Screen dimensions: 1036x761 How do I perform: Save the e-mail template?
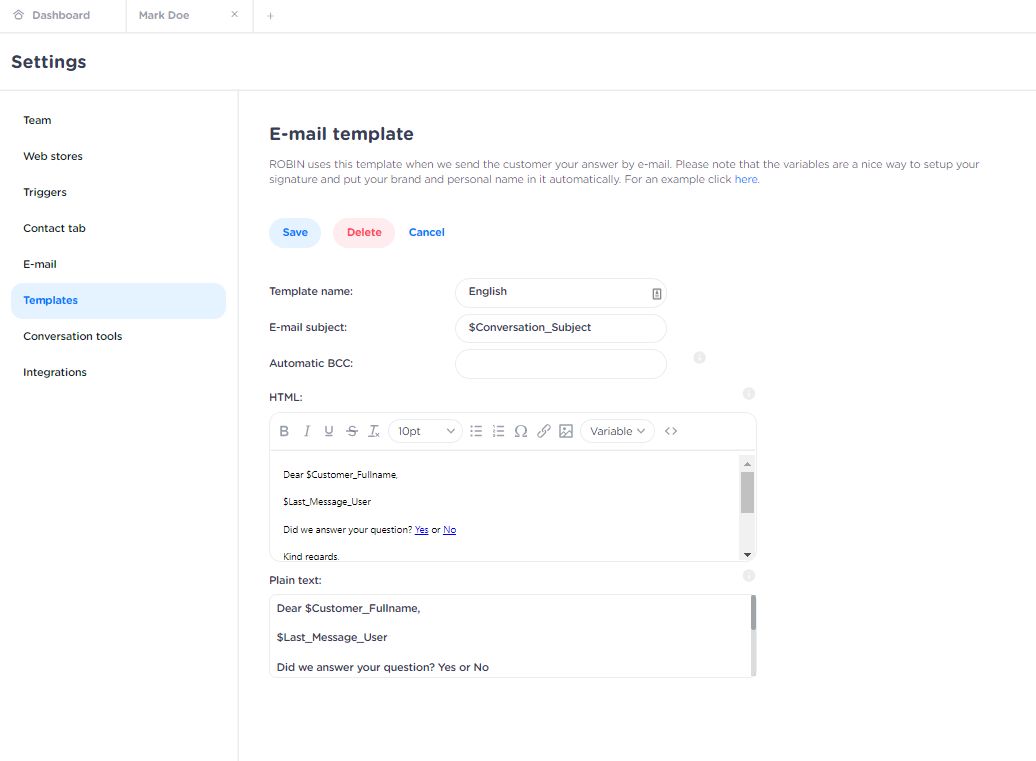coord(295,232)
